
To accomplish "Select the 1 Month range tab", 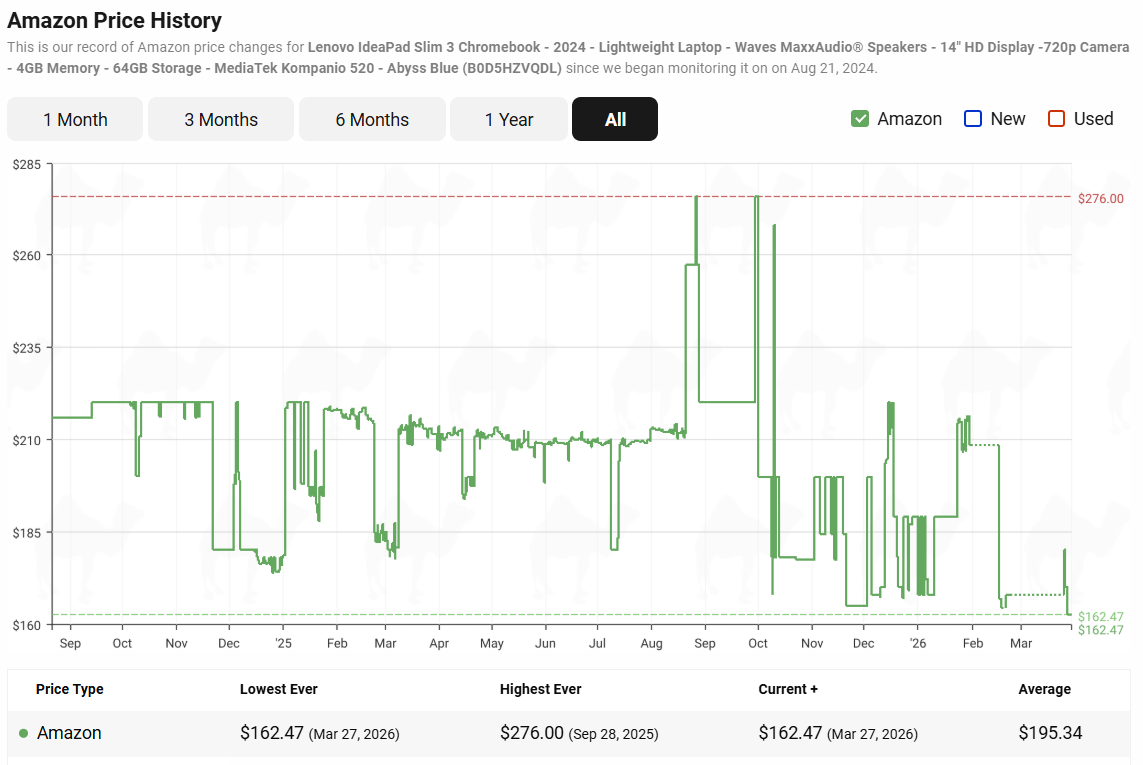I will pos(75,119).
